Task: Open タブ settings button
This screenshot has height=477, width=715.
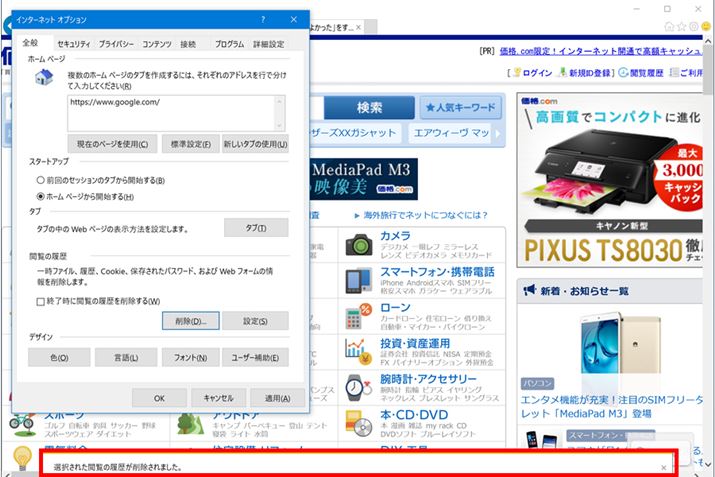Action: pos(256,228)
